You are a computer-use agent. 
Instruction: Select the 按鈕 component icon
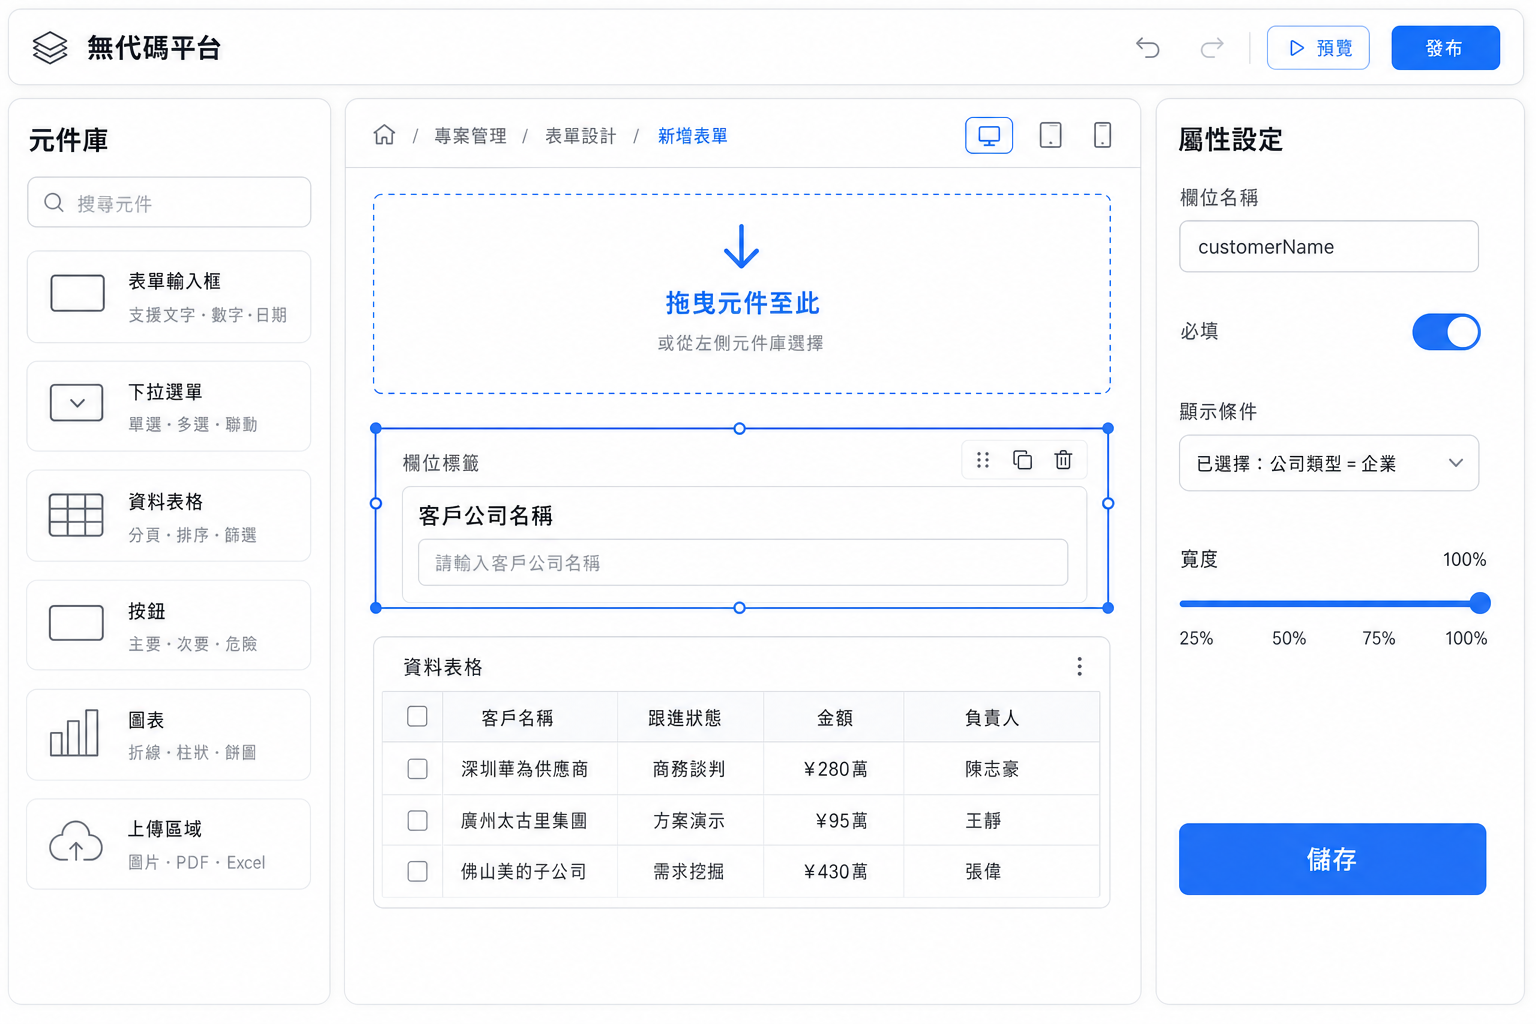coord(77,623)
